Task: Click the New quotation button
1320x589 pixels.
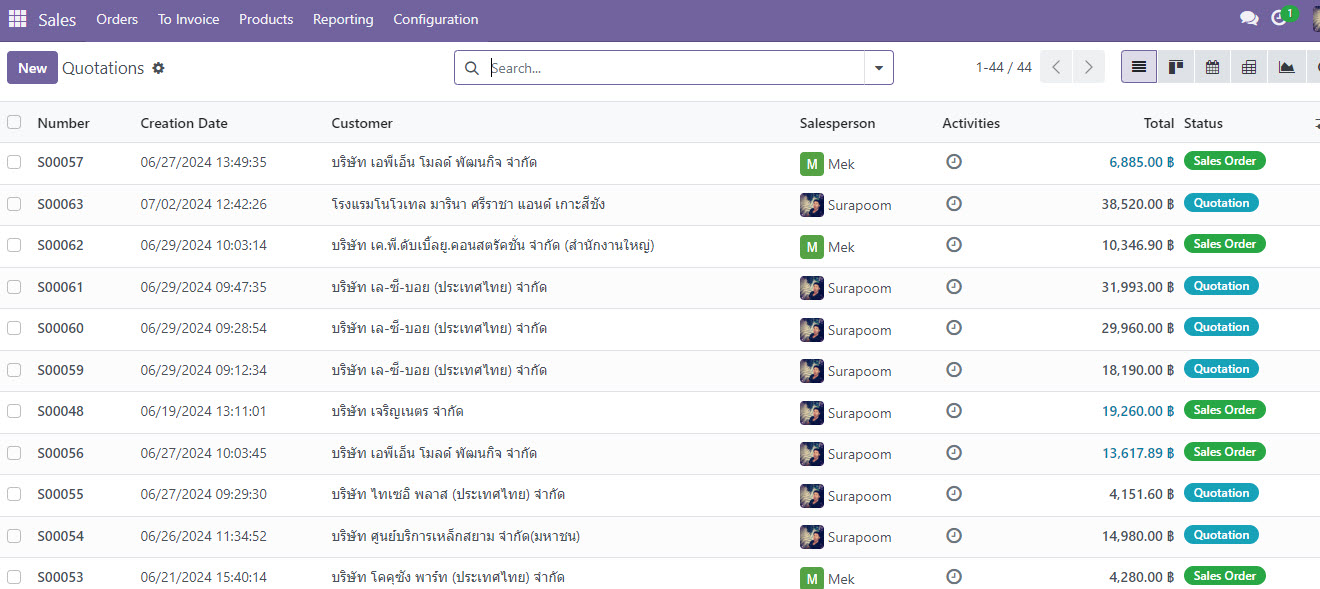Action: pos(32,68)
